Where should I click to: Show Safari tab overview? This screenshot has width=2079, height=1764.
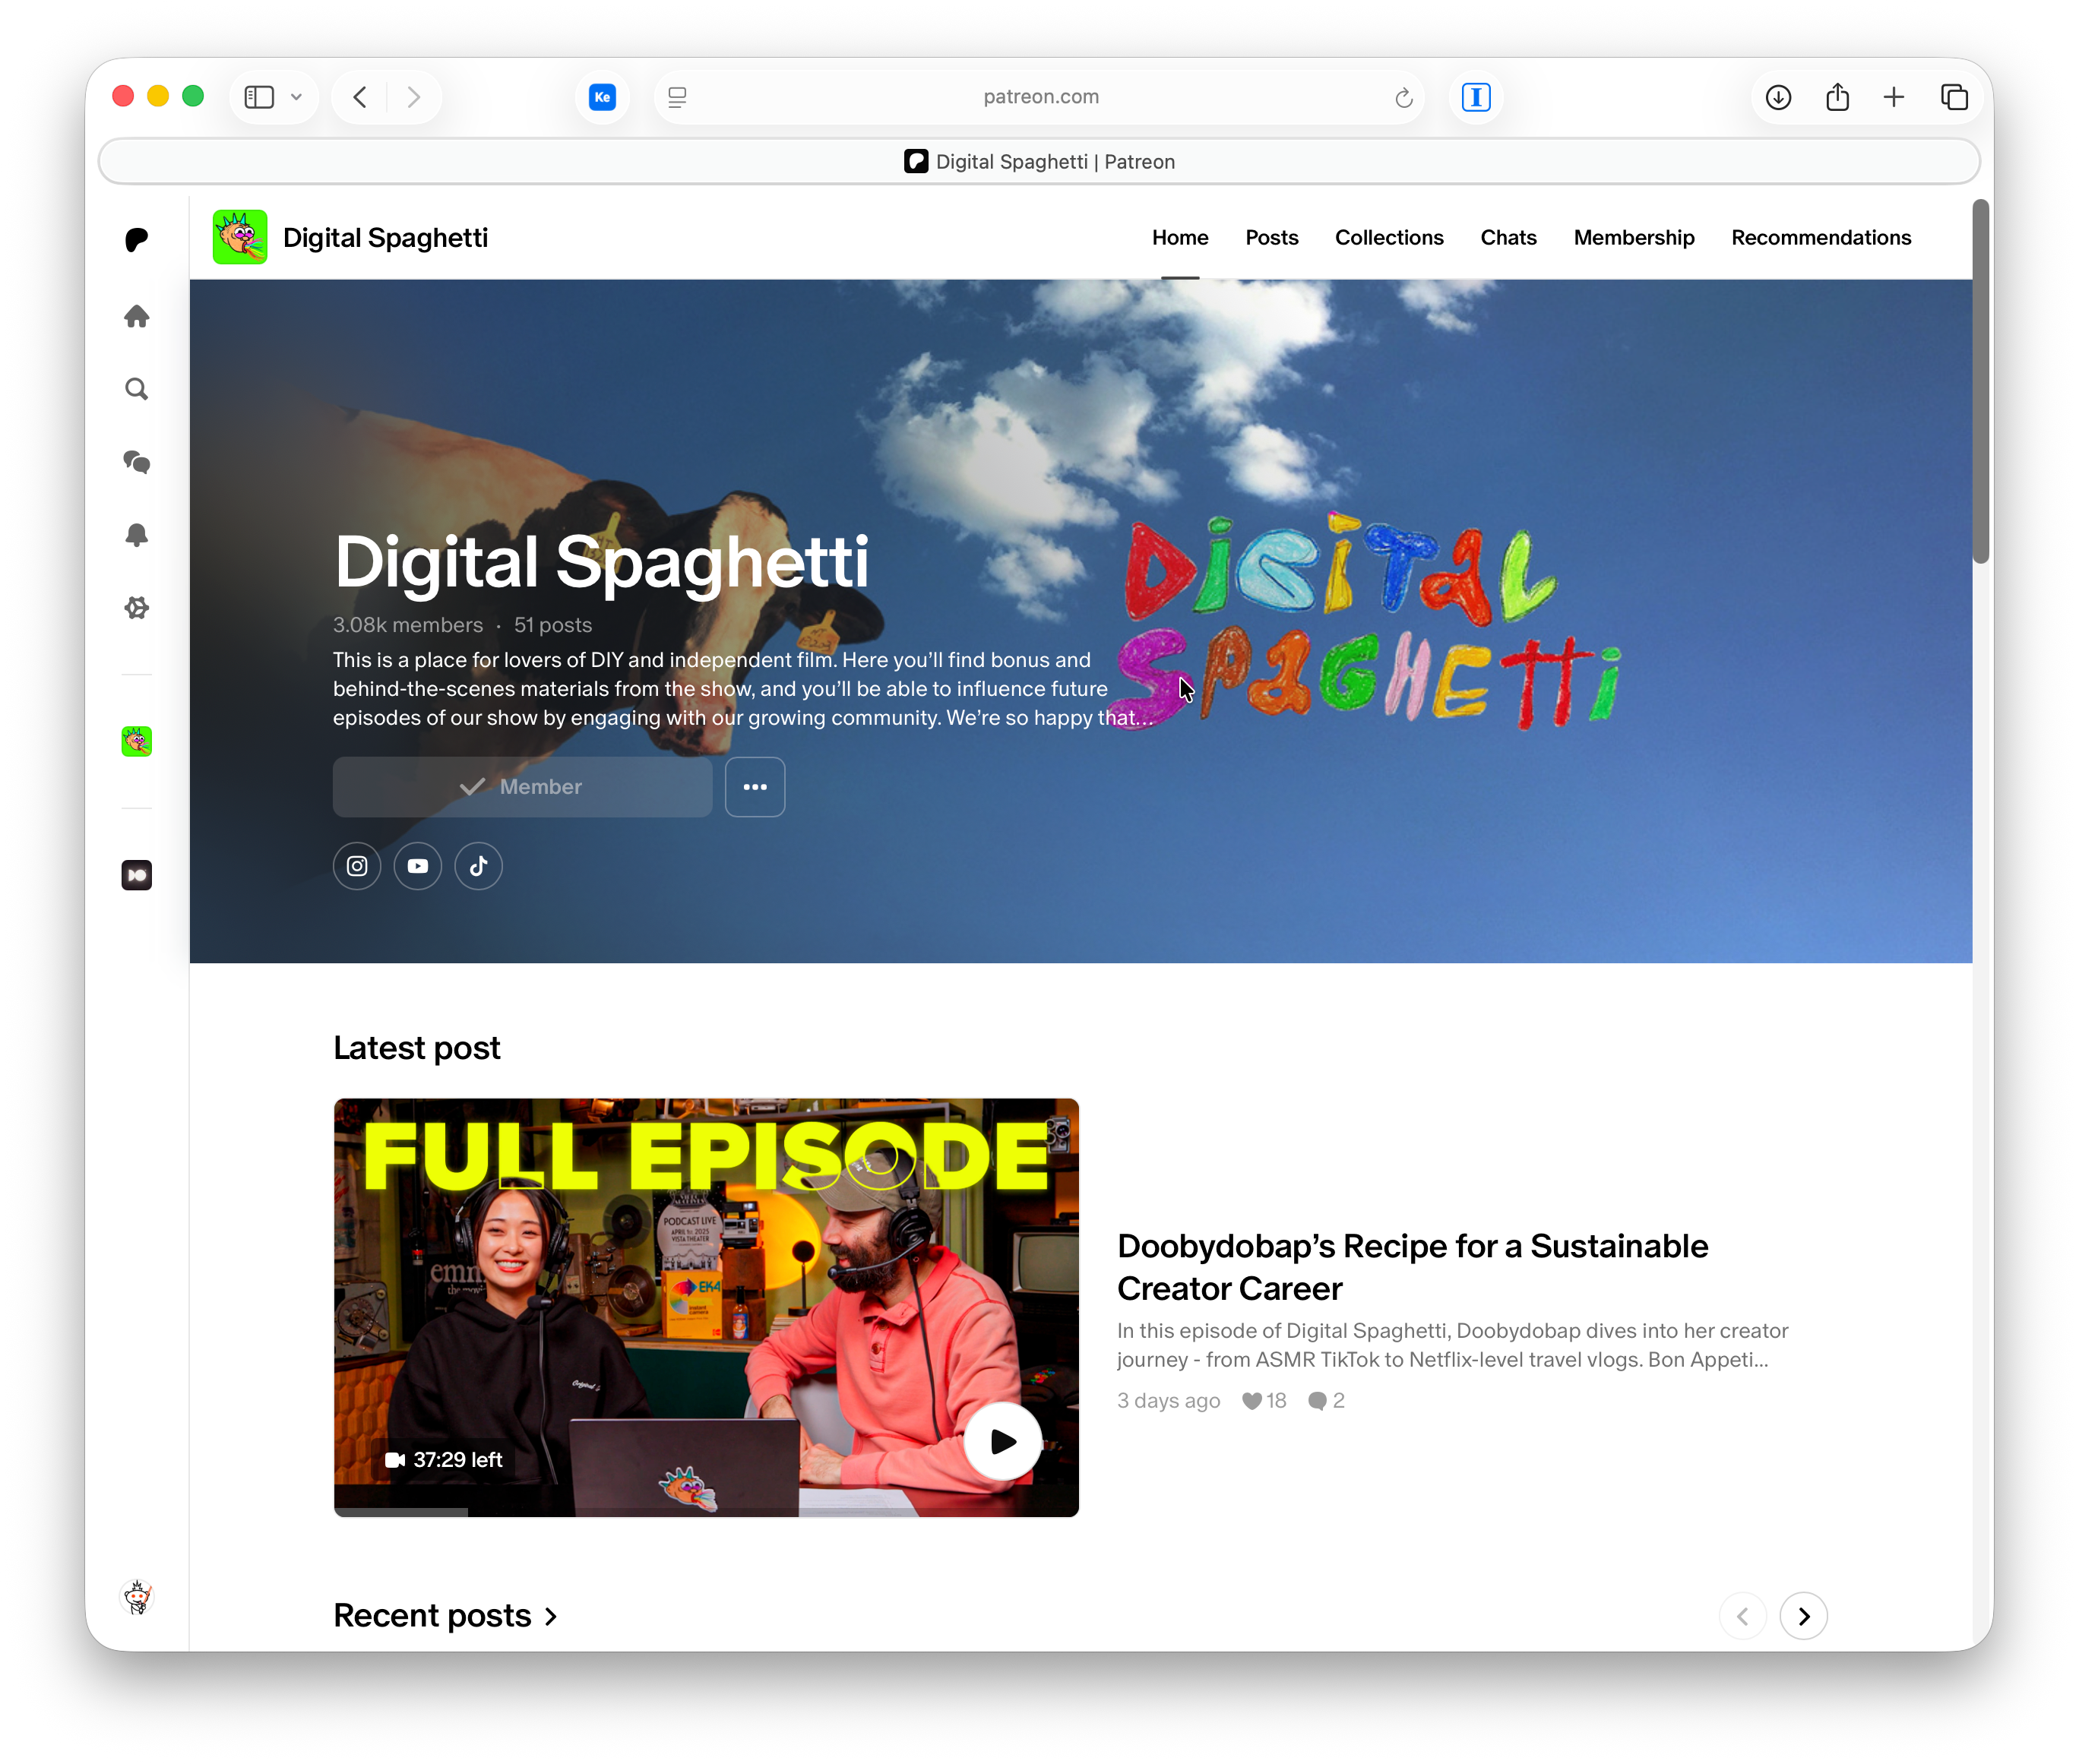click(x=1954, y=97)
